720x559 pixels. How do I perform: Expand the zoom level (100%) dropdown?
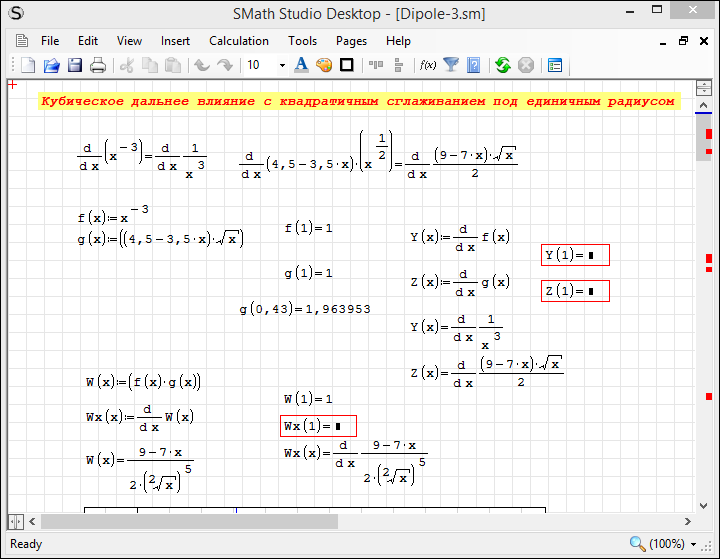click(x=693, y=544)
